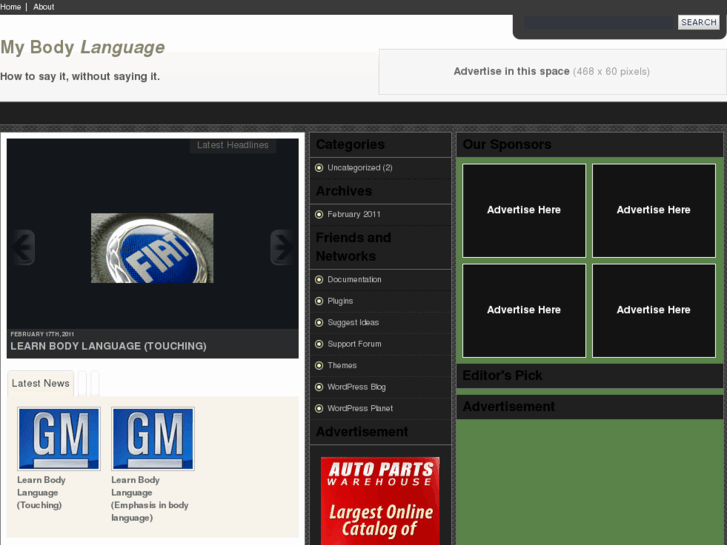Click the bullet icon beside Suggest Ideas
727x545 pixels.
click(319, 322)
